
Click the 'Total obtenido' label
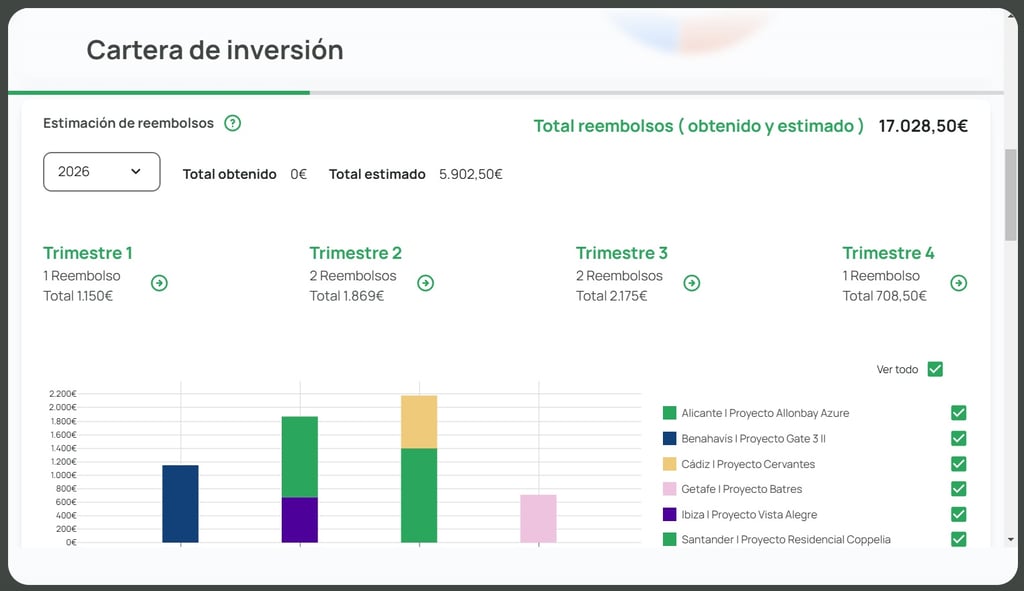click(x=229, y=174)
